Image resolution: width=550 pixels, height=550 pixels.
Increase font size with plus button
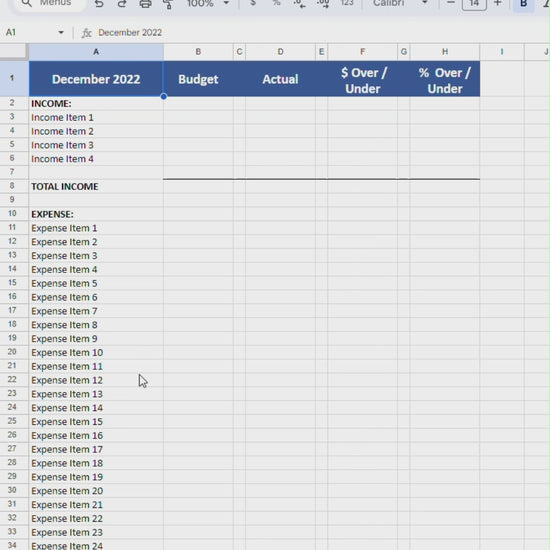497,3
